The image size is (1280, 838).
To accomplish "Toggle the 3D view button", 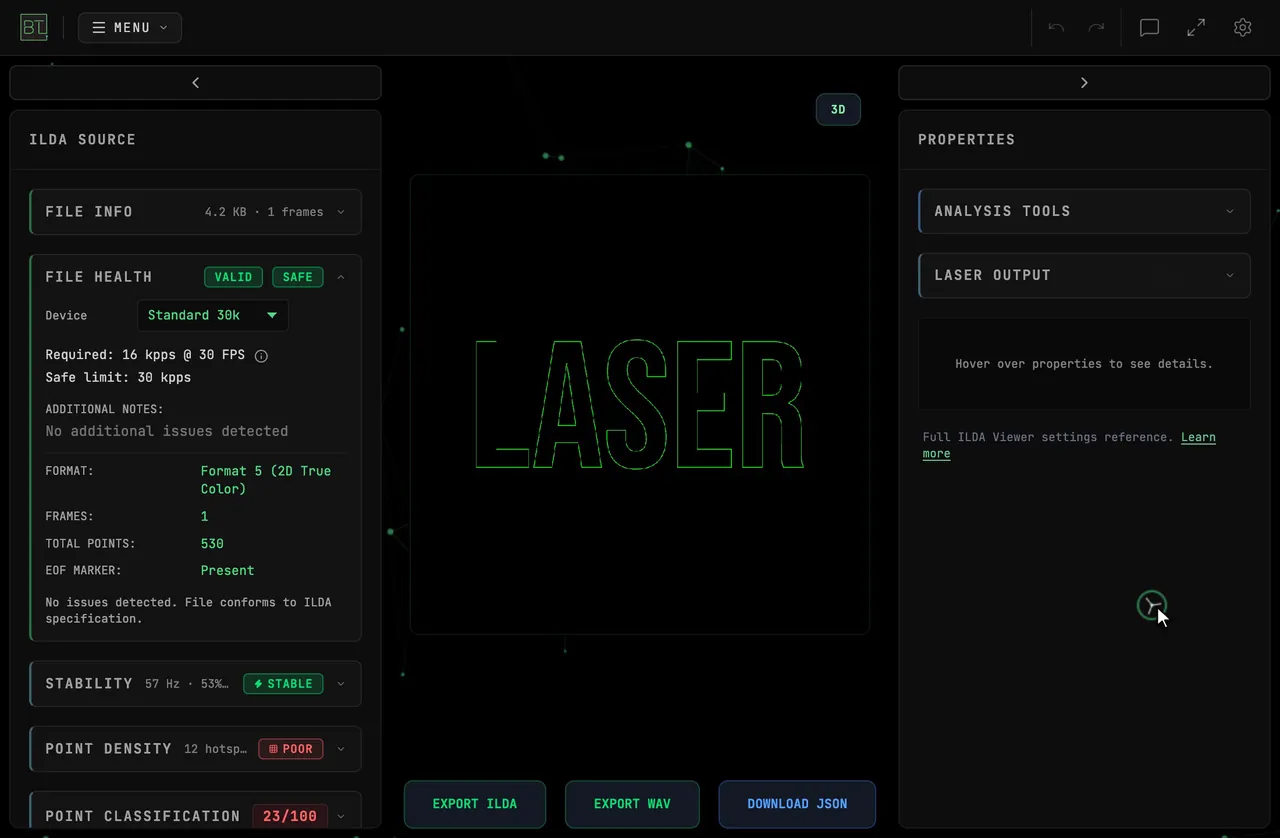I will tap(838, 110).
